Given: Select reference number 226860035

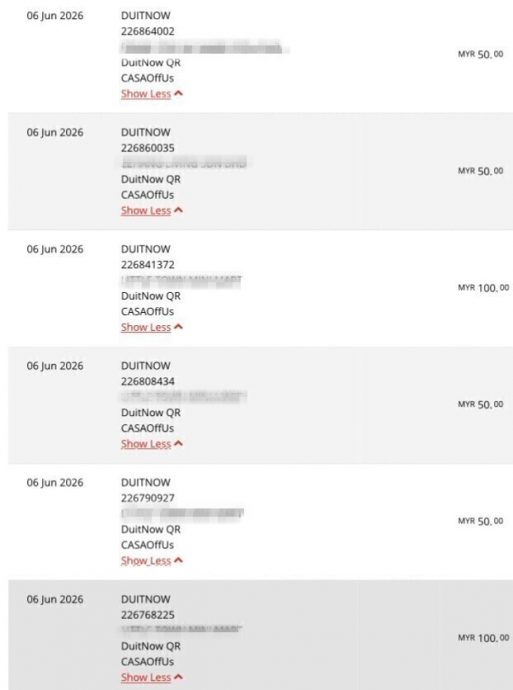Looking at the screenshot, I should [x=148, y=148].
